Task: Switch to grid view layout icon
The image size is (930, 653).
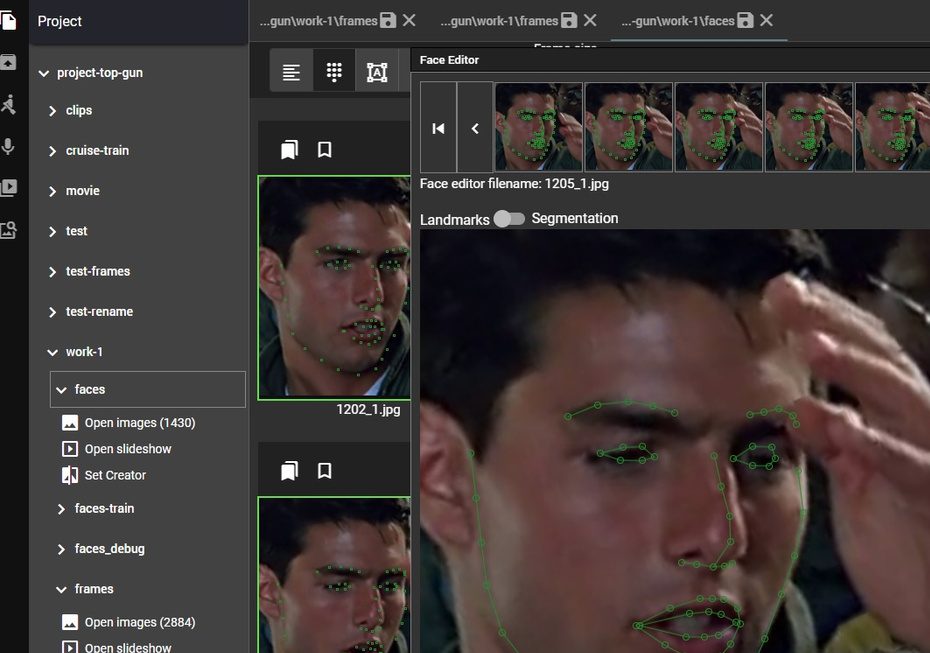Action: pos(334,72)
